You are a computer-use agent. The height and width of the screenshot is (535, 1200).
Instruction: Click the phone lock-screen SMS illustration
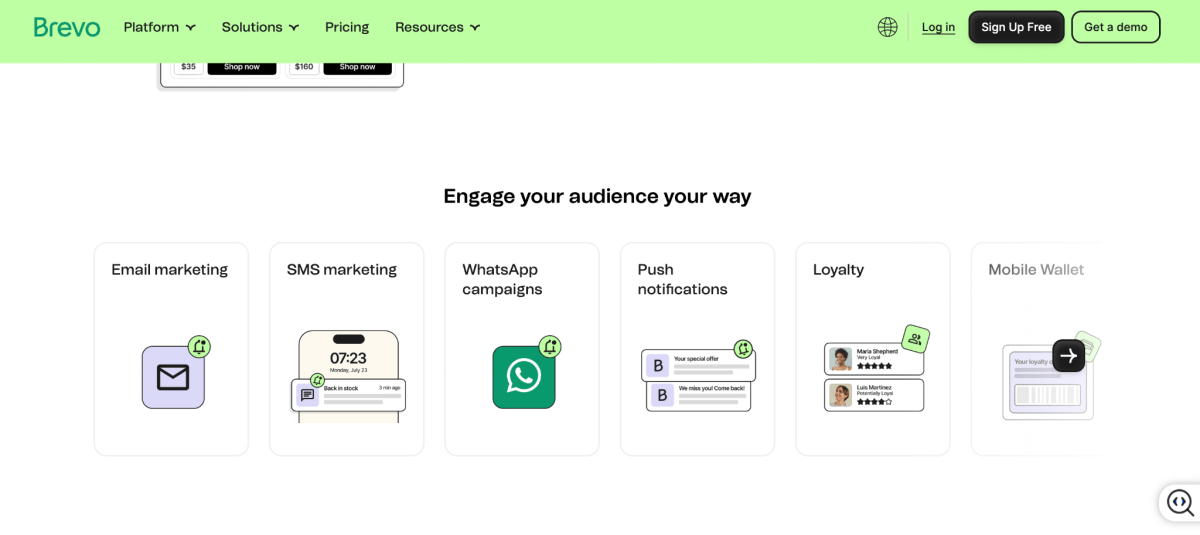coord(348,376)
